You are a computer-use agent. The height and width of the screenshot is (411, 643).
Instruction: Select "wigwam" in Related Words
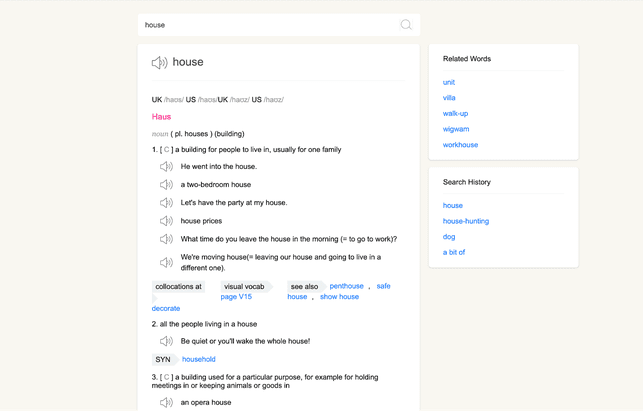click(x=456, y=129)
